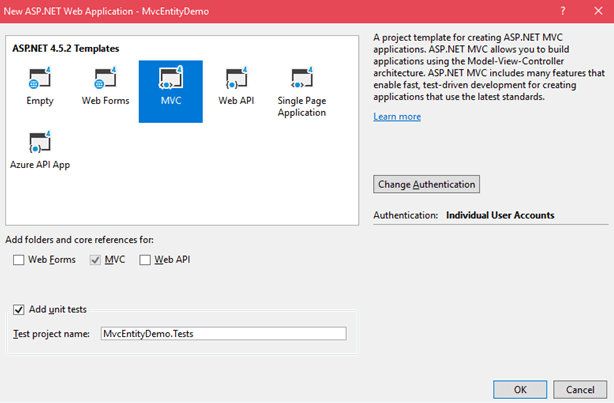Click the help question mark icon

tap(563, 11)
